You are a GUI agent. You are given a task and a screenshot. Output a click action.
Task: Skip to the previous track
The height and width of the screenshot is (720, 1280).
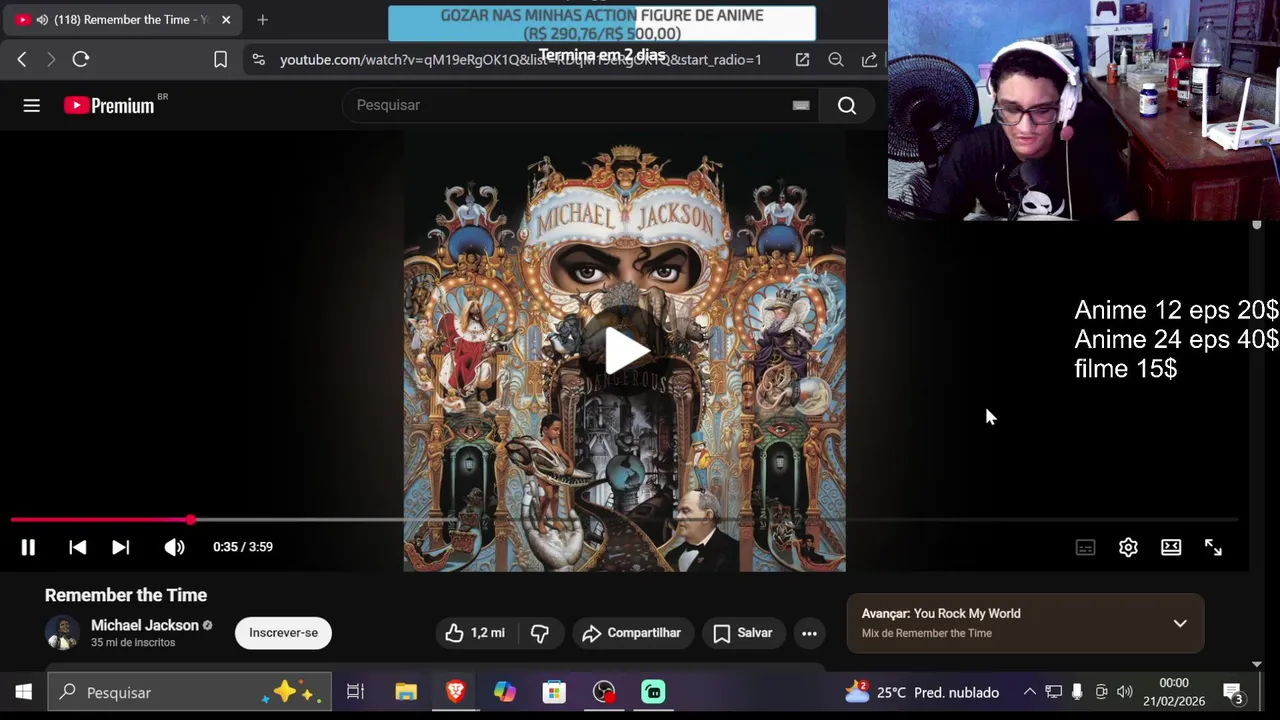pyautogui.click(x=77, y=547)
